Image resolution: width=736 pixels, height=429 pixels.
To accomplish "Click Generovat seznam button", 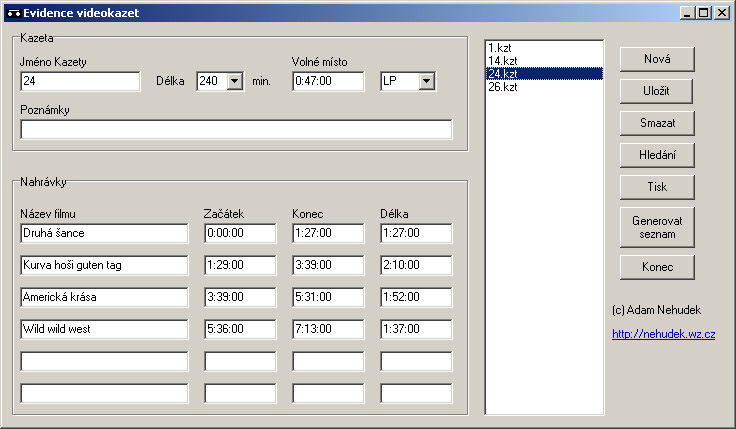I will click(x=657, y=227).
